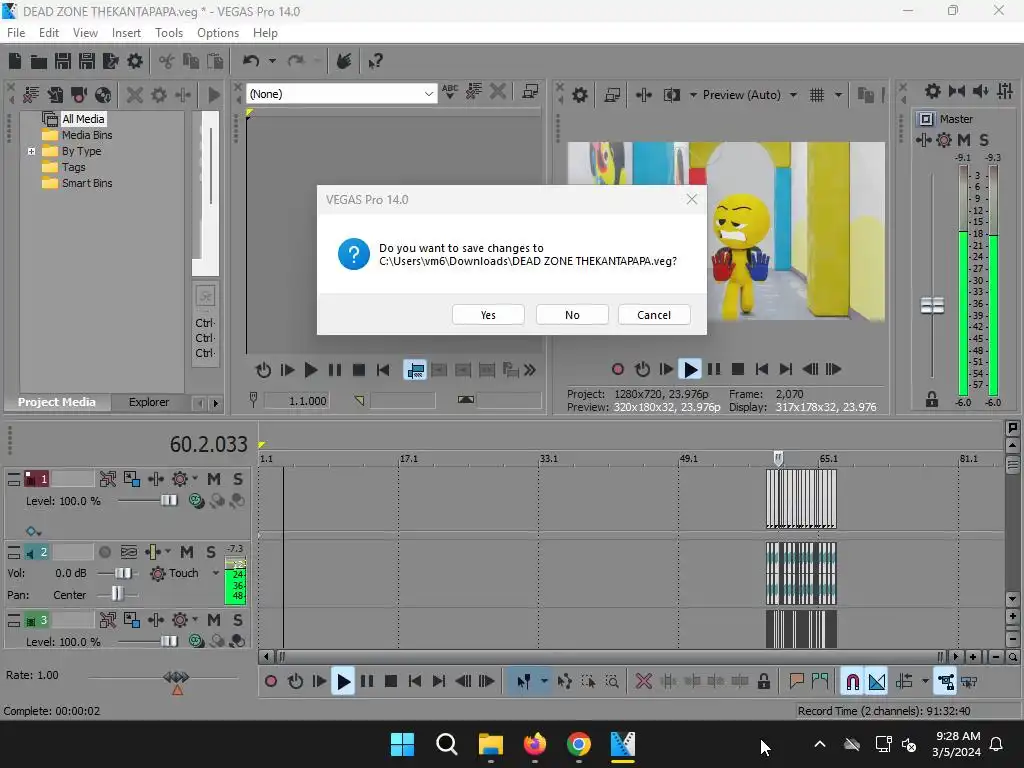Click Extract Audio from CD icon
This screenshot has width=1024, height=768.
click(79, 95)
